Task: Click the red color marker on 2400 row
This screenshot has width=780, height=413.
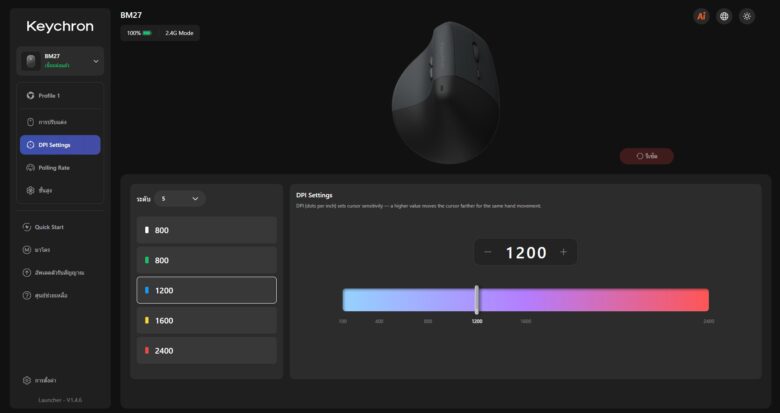Action: point(147,350)
